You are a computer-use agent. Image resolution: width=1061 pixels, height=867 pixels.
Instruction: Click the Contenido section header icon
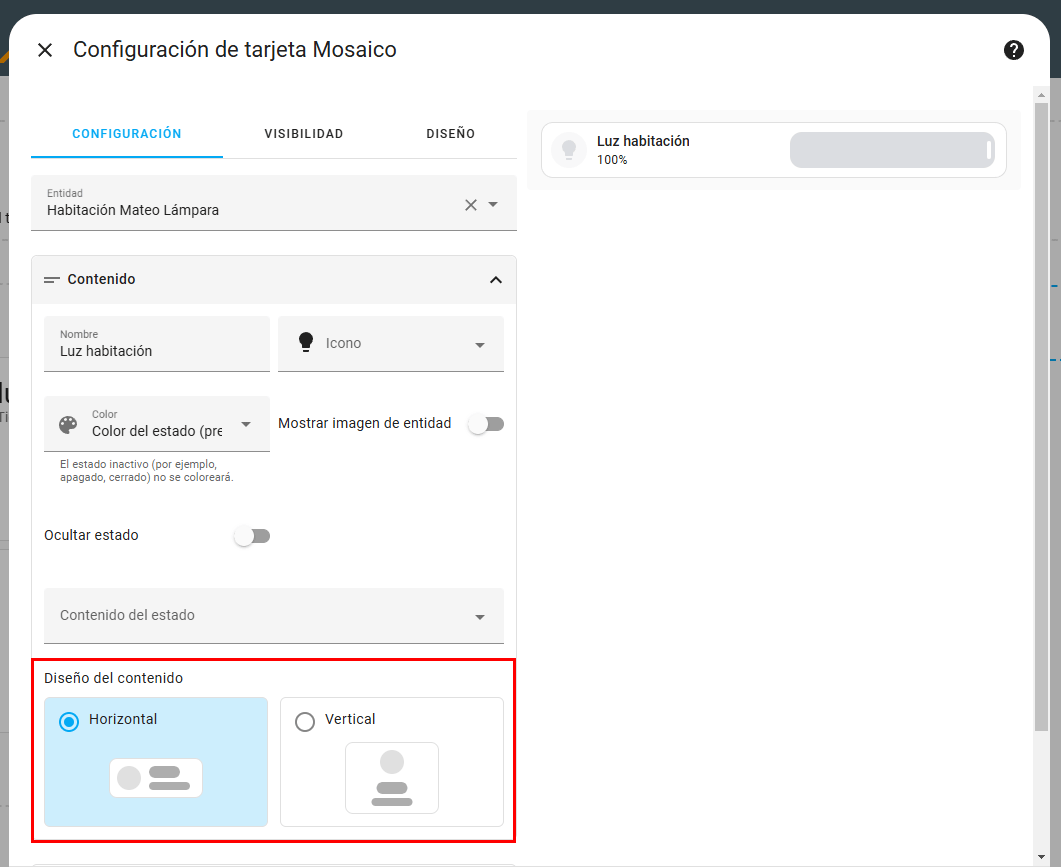click(52, 280)
